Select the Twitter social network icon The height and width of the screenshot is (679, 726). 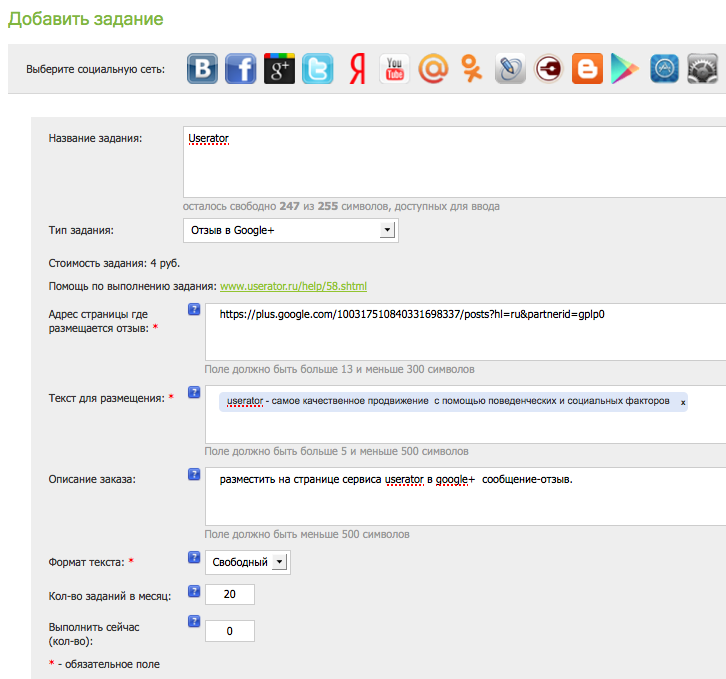pyautogui.click(x=318, y=69)
